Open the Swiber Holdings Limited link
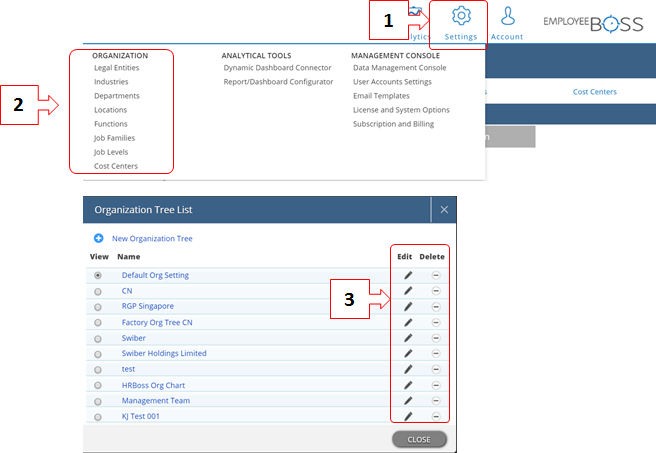This screenshot has width=656, height=453. click(164, 353)
